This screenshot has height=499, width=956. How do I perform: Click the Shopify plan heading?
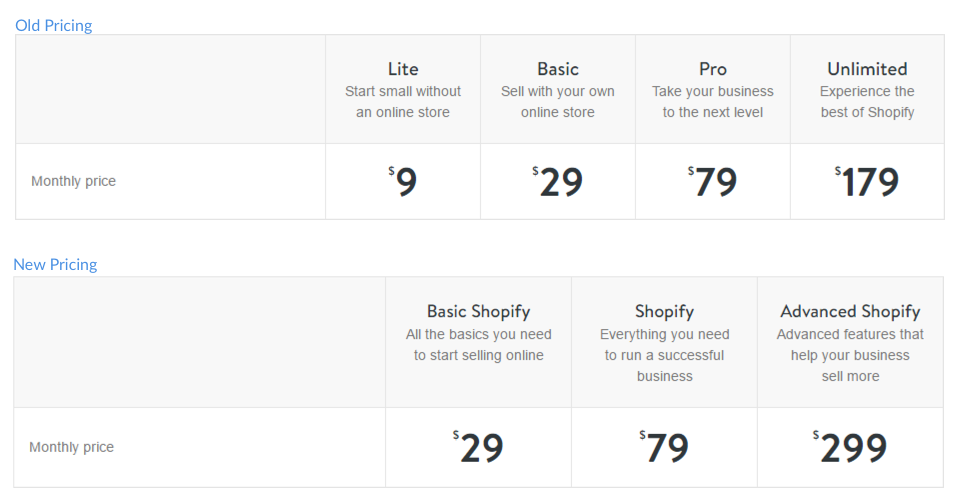click(664, 311)
